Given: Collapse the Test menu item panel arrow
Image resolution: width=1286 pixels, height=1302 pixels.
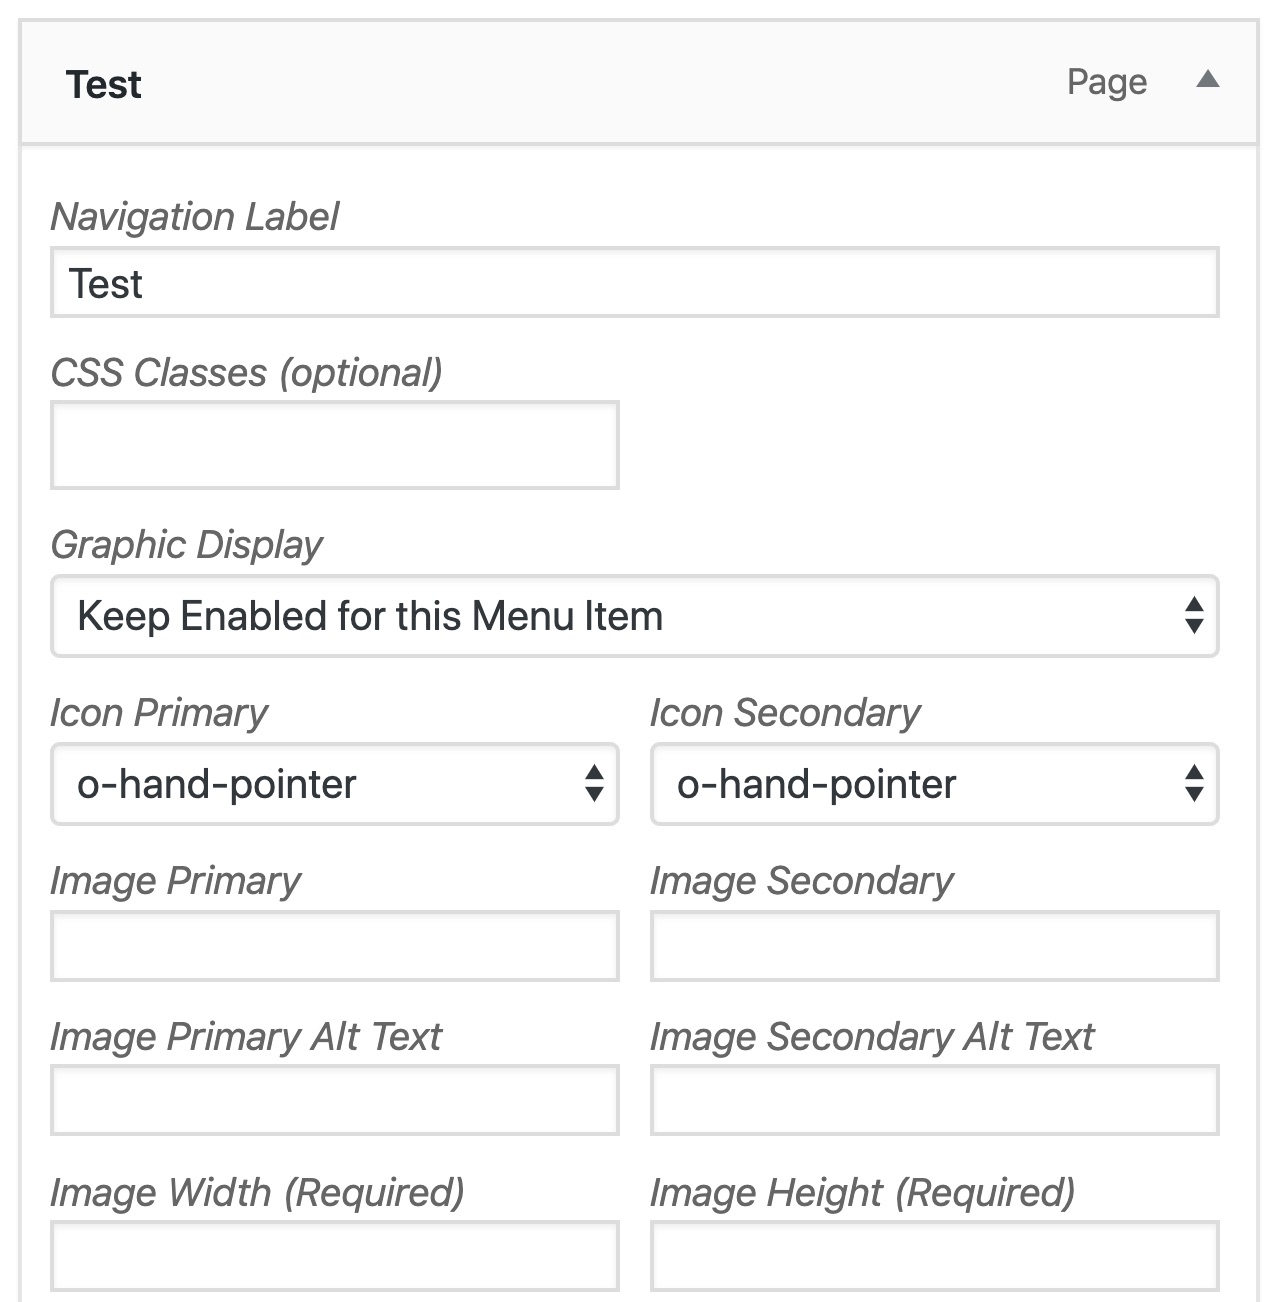Looking at the screenshot, I should 1207,79.
